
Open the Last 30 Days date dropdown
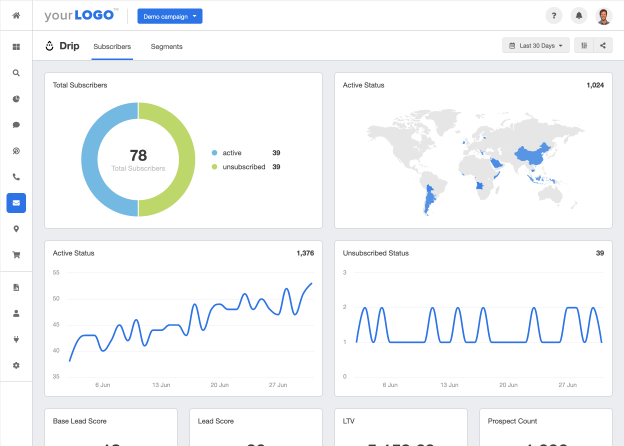pyautogui.click(x=536, y=45)
